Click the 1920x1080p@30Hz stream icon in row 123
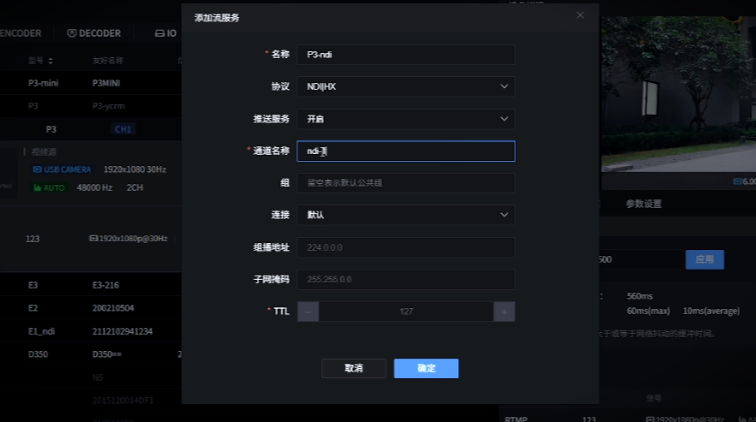The height and width of the screenshot is (422, 756). 94,238
